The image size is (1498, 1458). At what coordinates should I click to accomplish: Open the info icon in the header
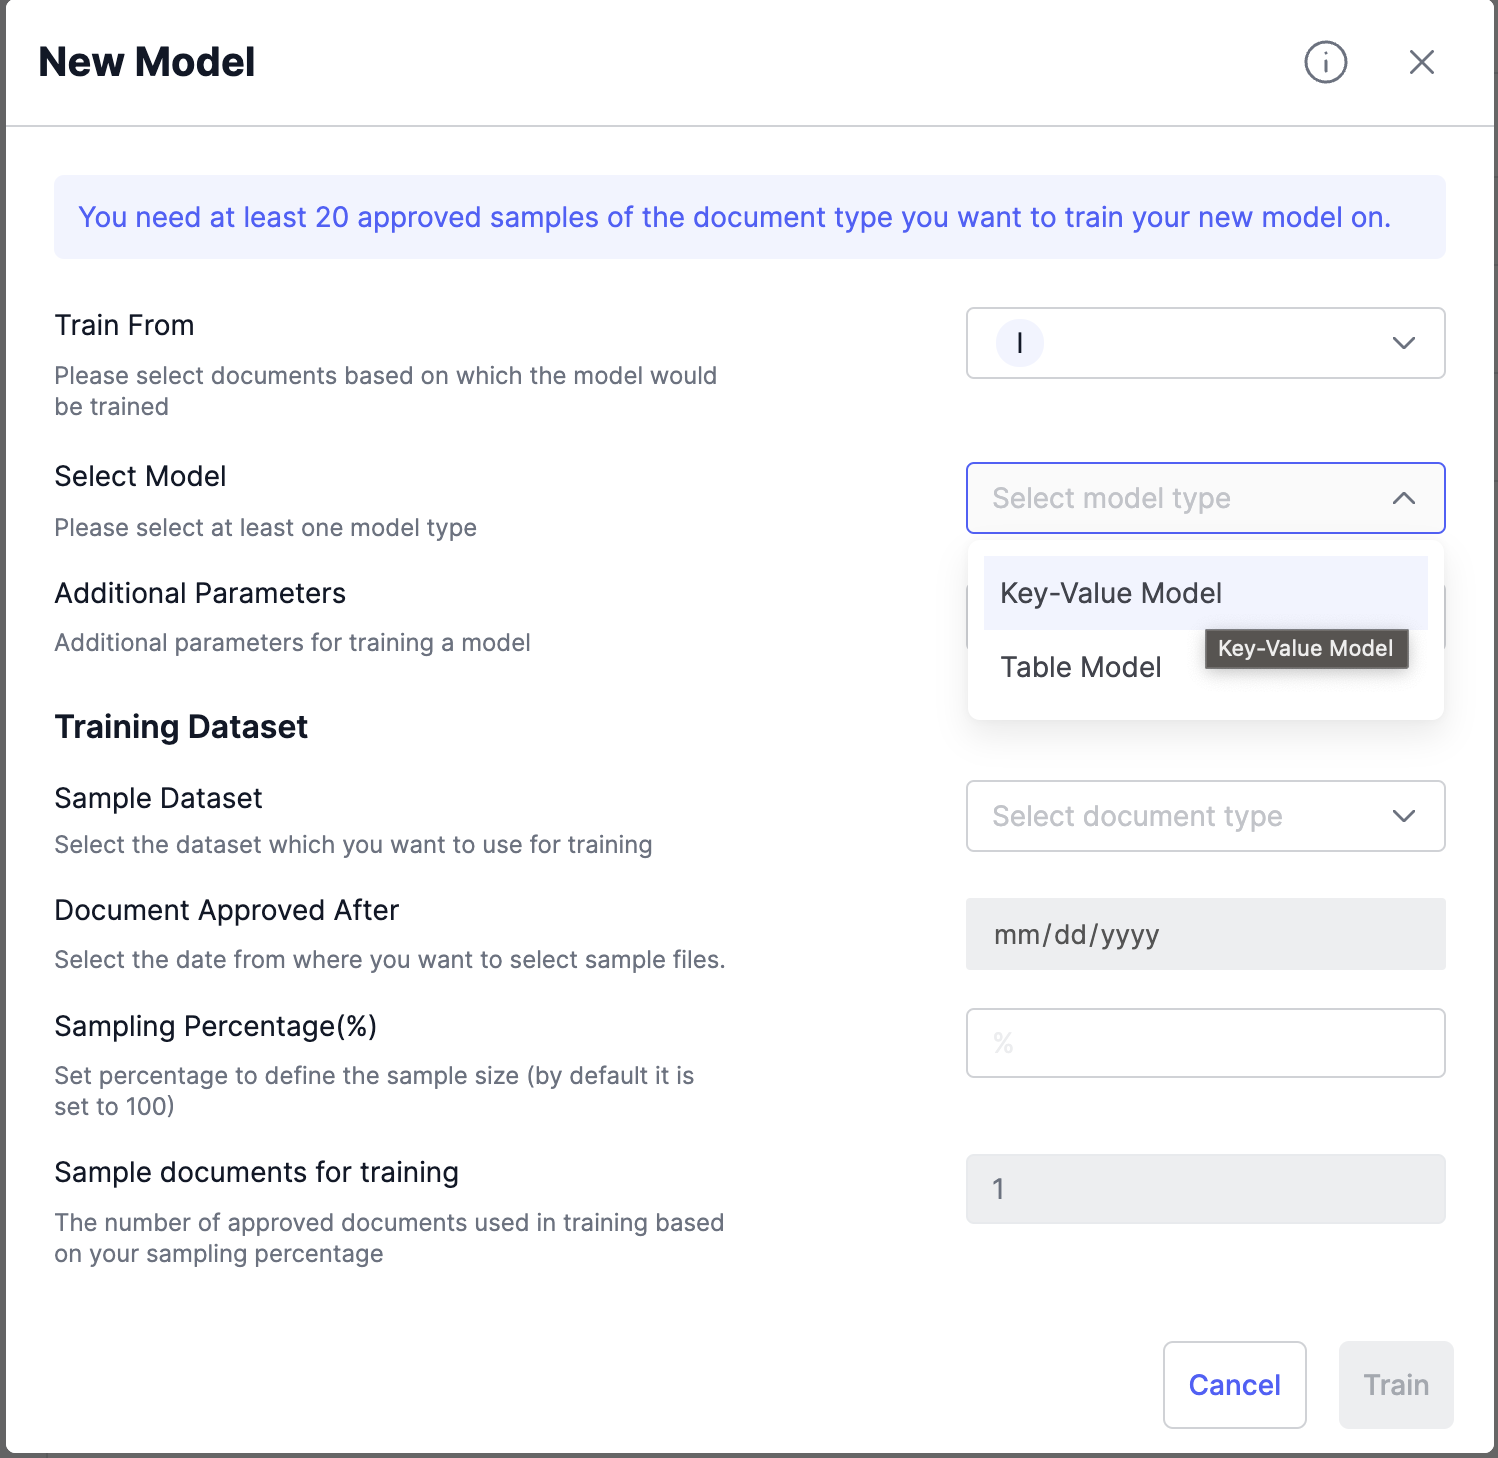coord(1325,62)
